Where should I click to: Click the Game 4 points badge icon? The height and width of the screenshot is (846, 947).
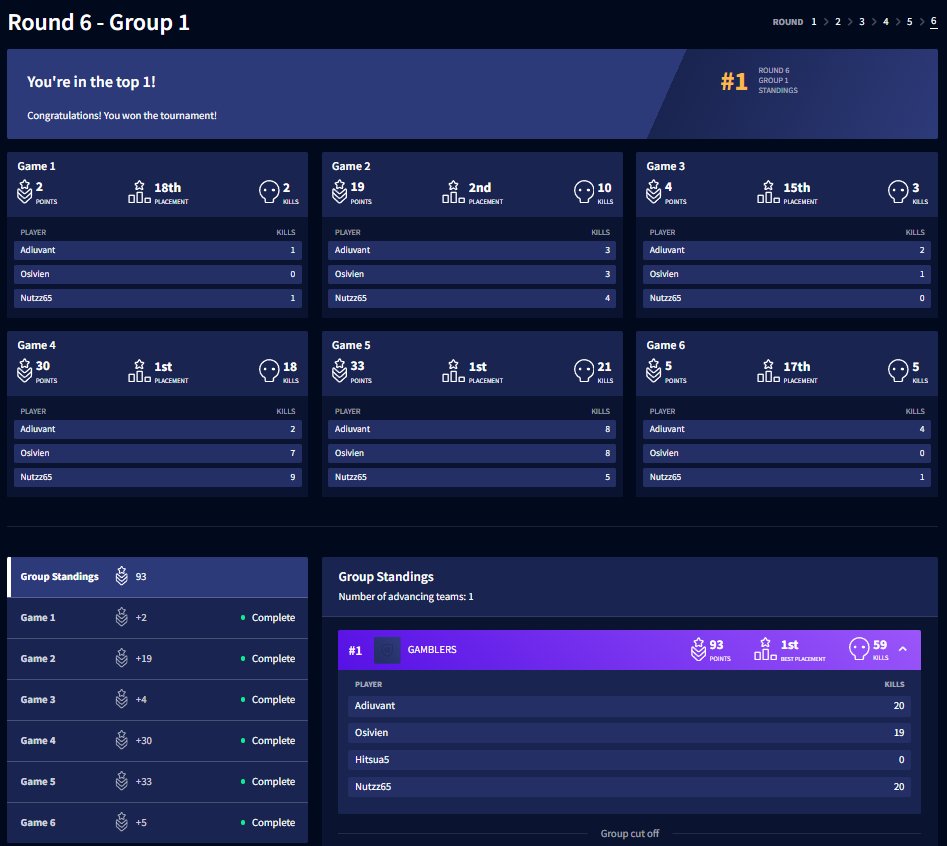point(24,370)
